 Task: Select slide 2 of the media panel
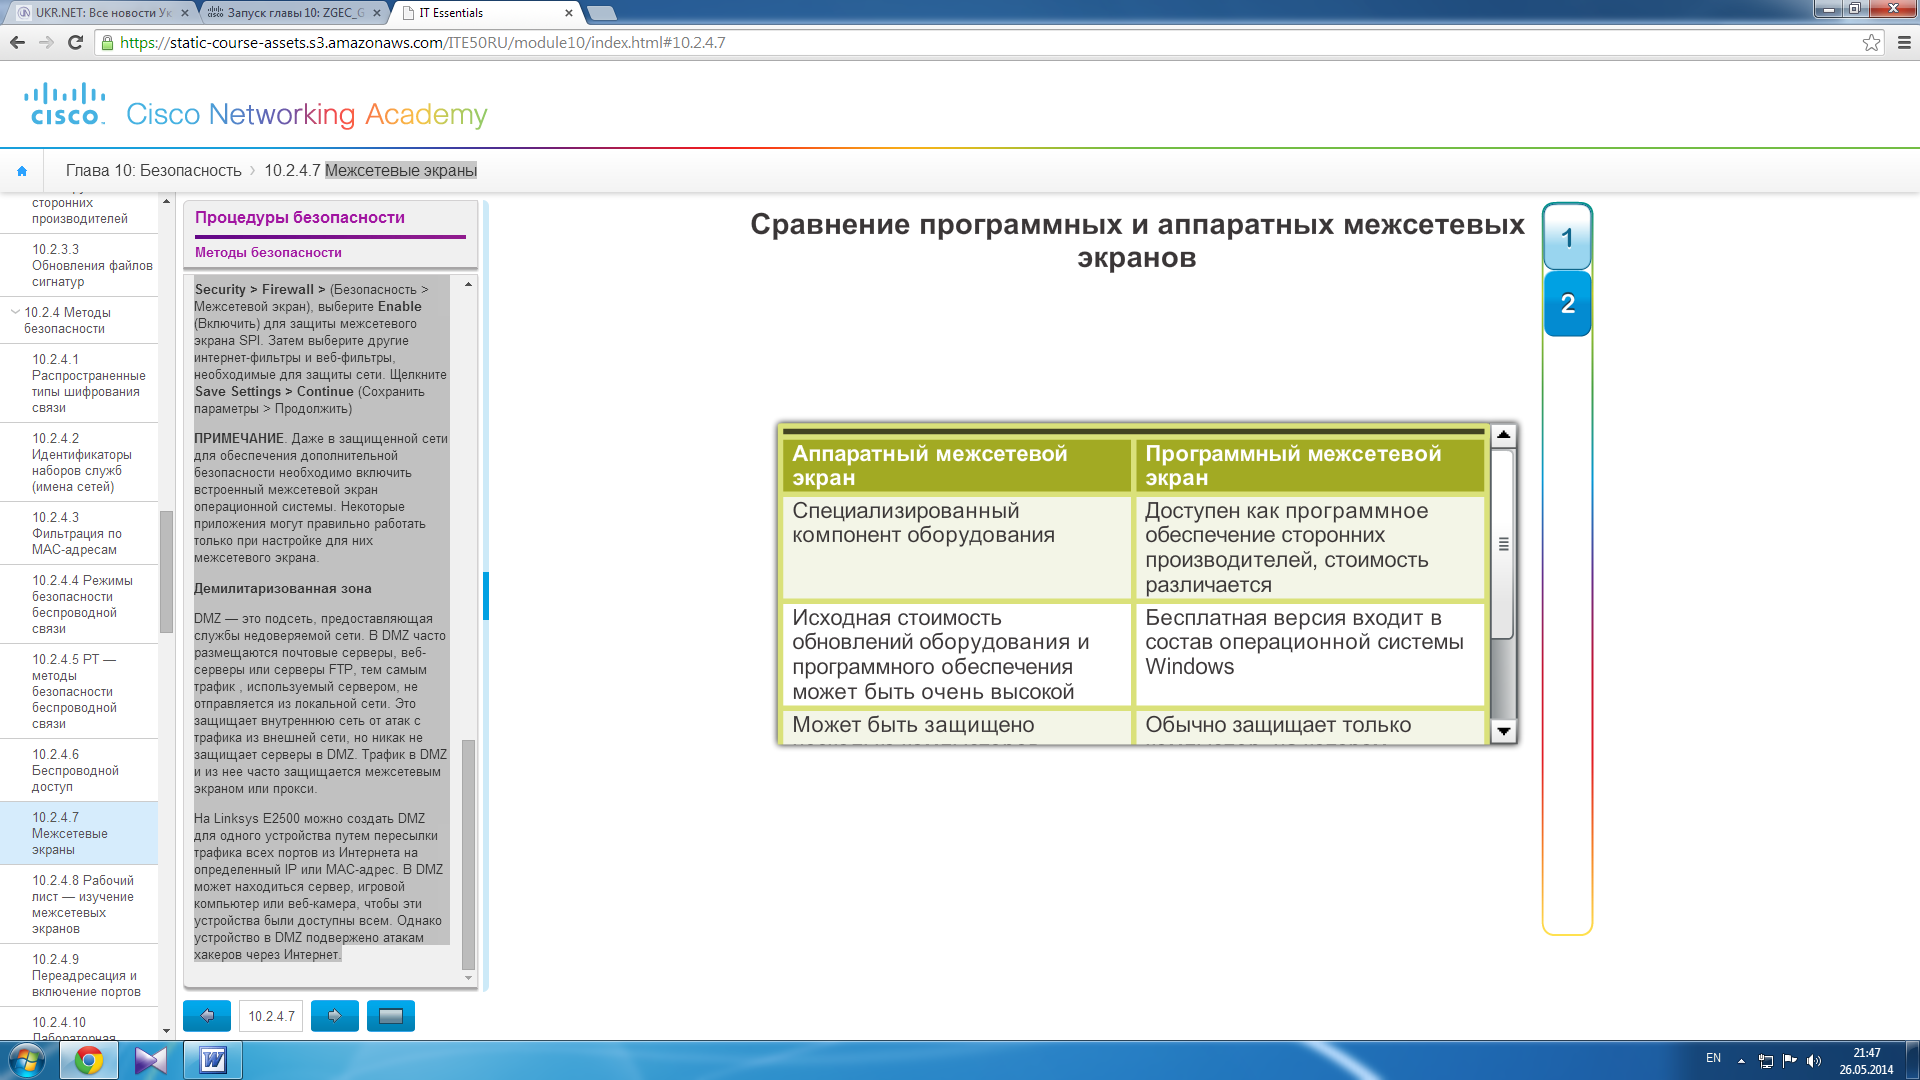click(x=1567, y=303)
